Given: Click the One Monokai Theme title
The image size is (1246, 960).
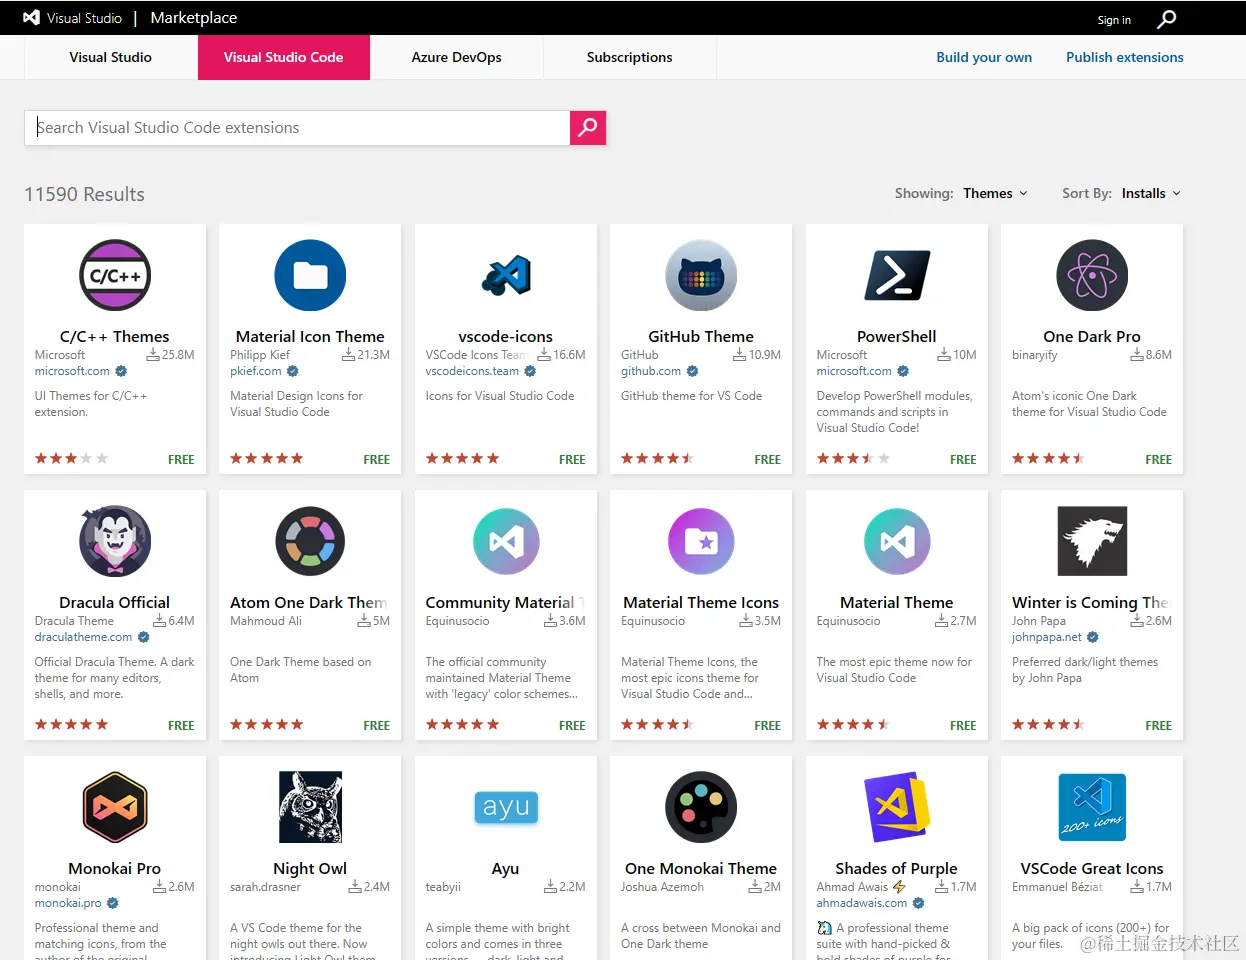Looking at the screenshot, I should tap(701, 868).
